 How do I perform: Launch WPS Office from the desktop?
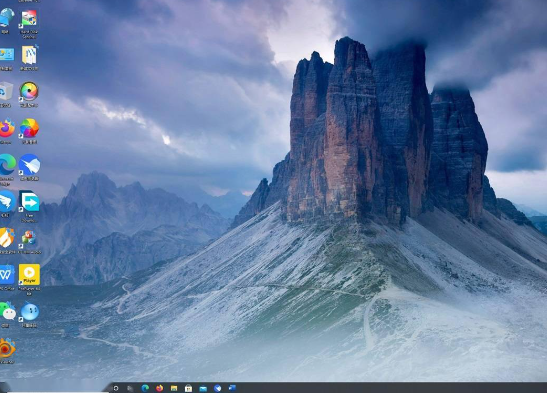pyautogui.click(x=7, y=275)
